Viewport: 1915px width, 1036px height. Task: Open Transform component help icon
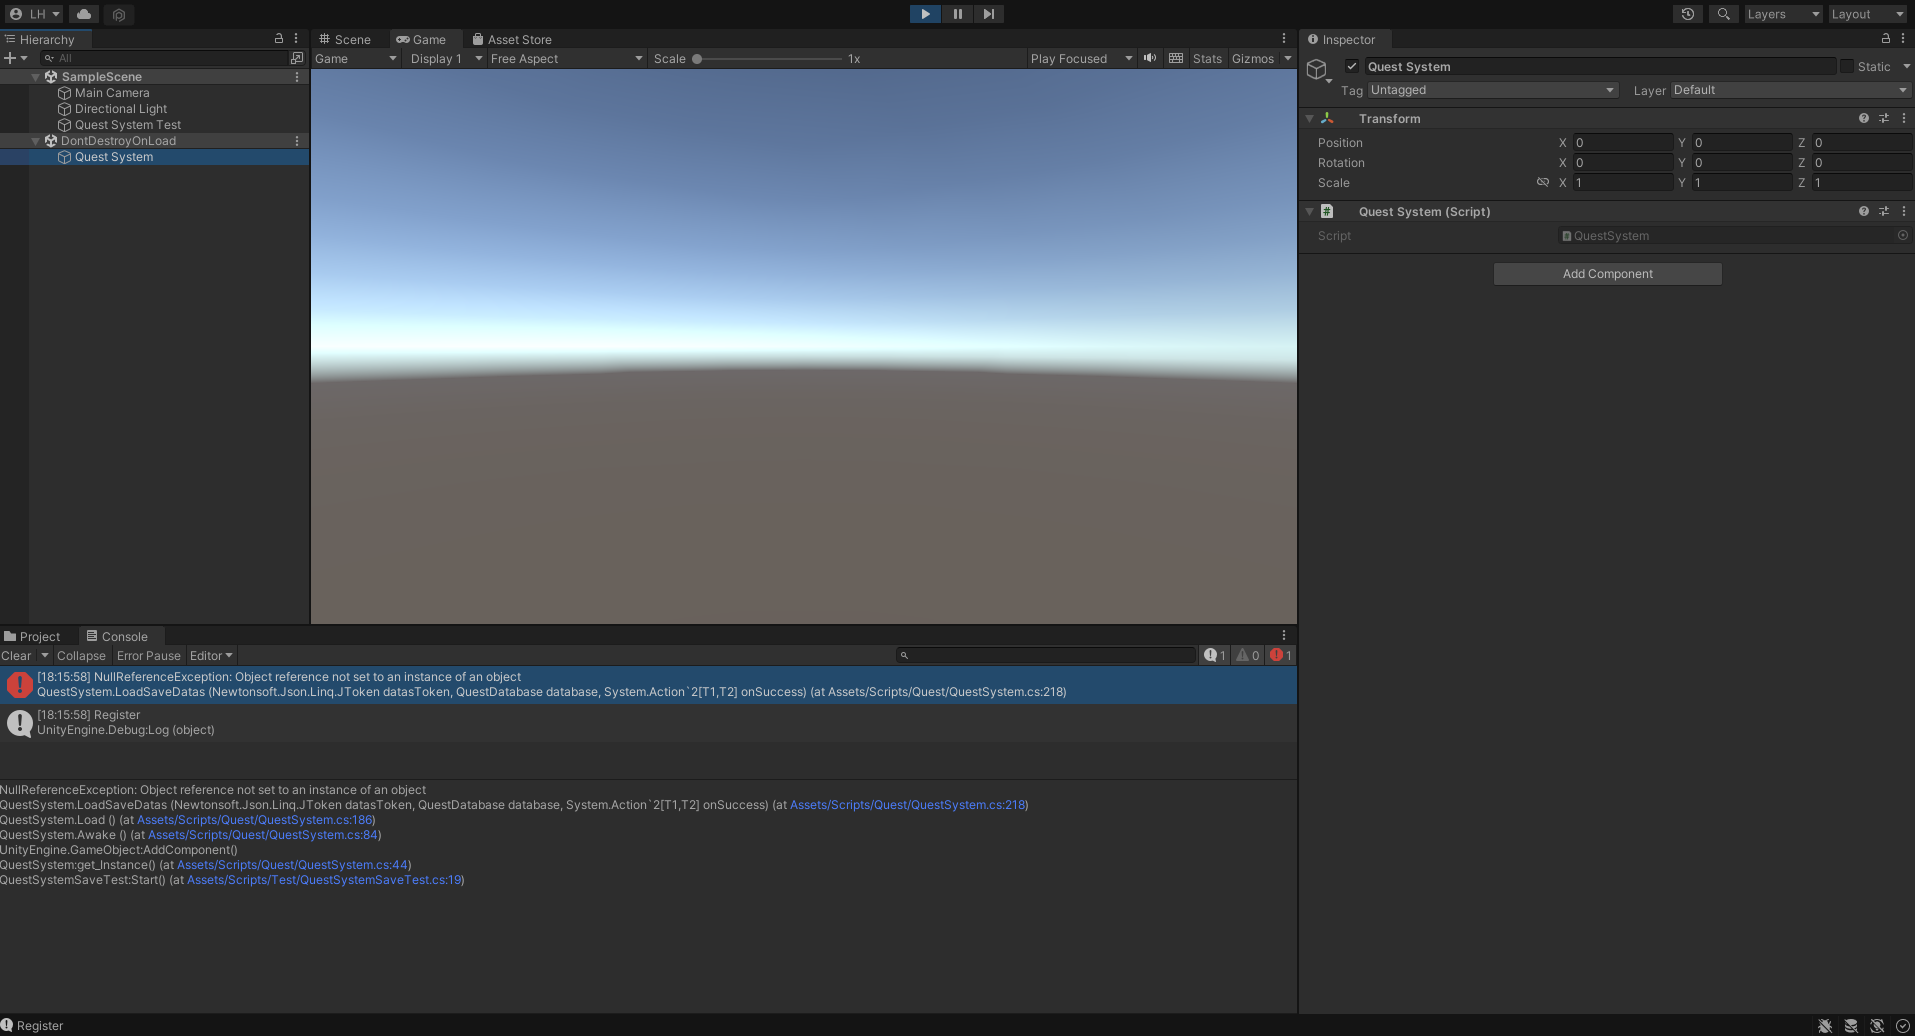pyautogui.click(x=1863, y=118)
